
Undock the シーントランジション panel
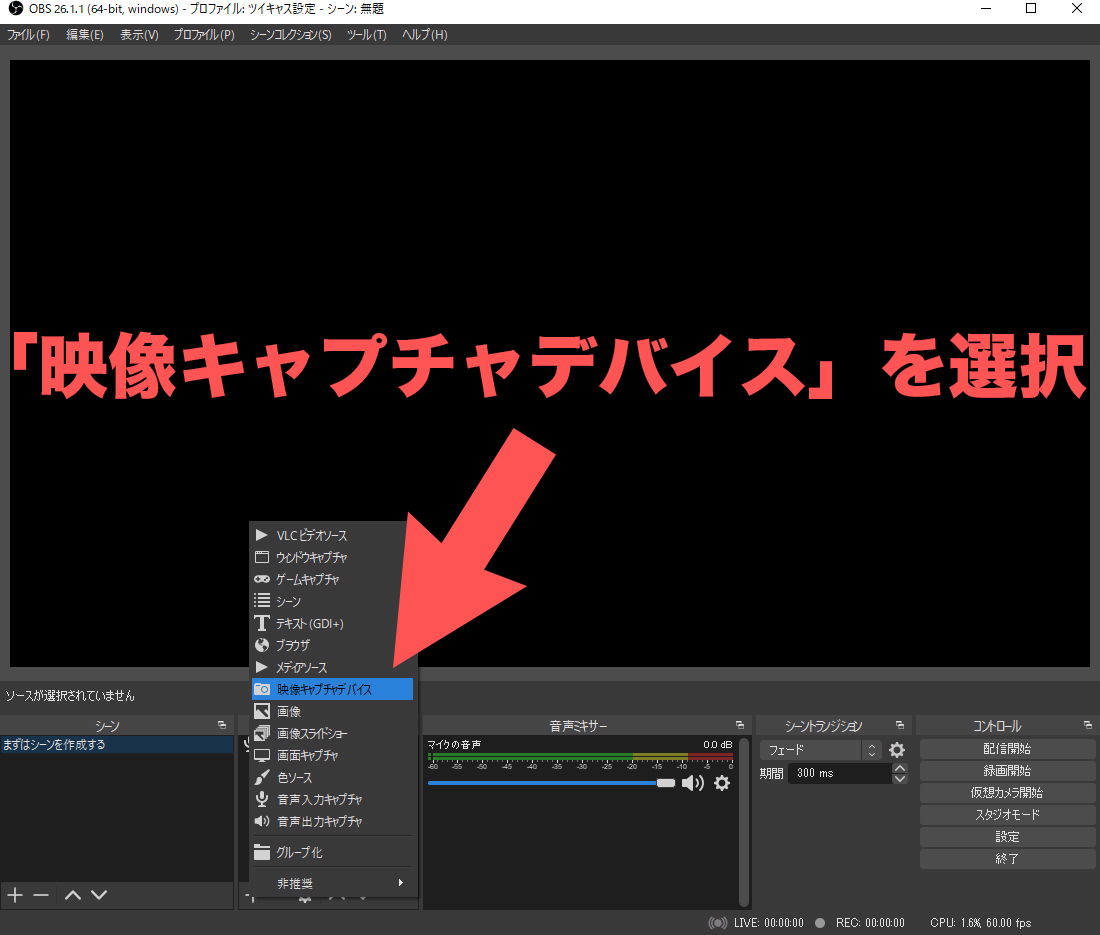[x=900, y=725]
